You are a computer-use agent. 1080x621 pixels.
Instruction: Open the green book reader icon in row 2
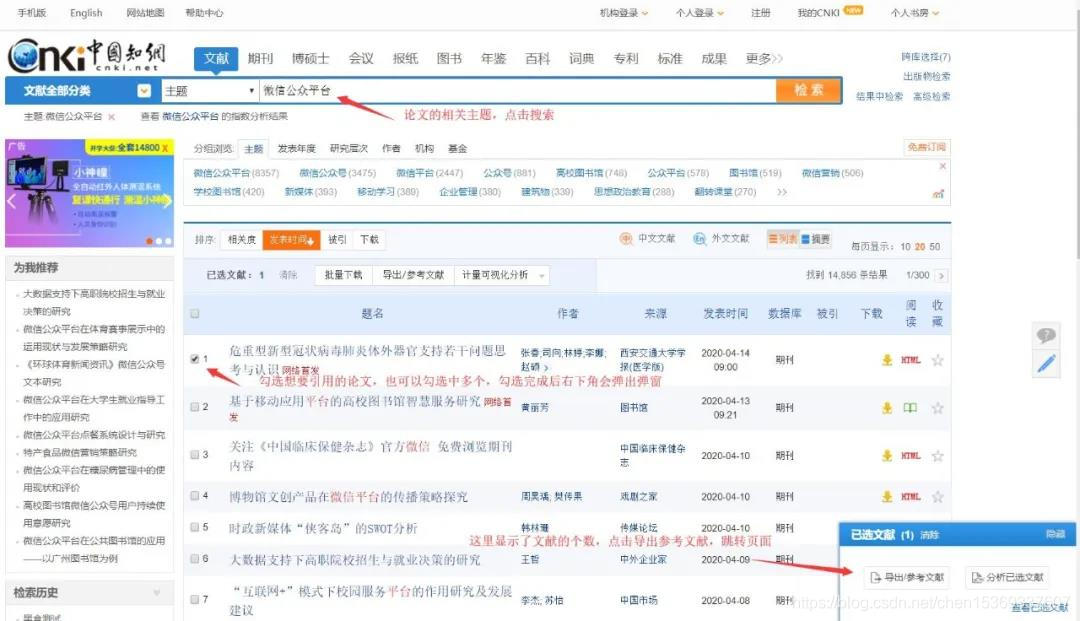point(910,408)
